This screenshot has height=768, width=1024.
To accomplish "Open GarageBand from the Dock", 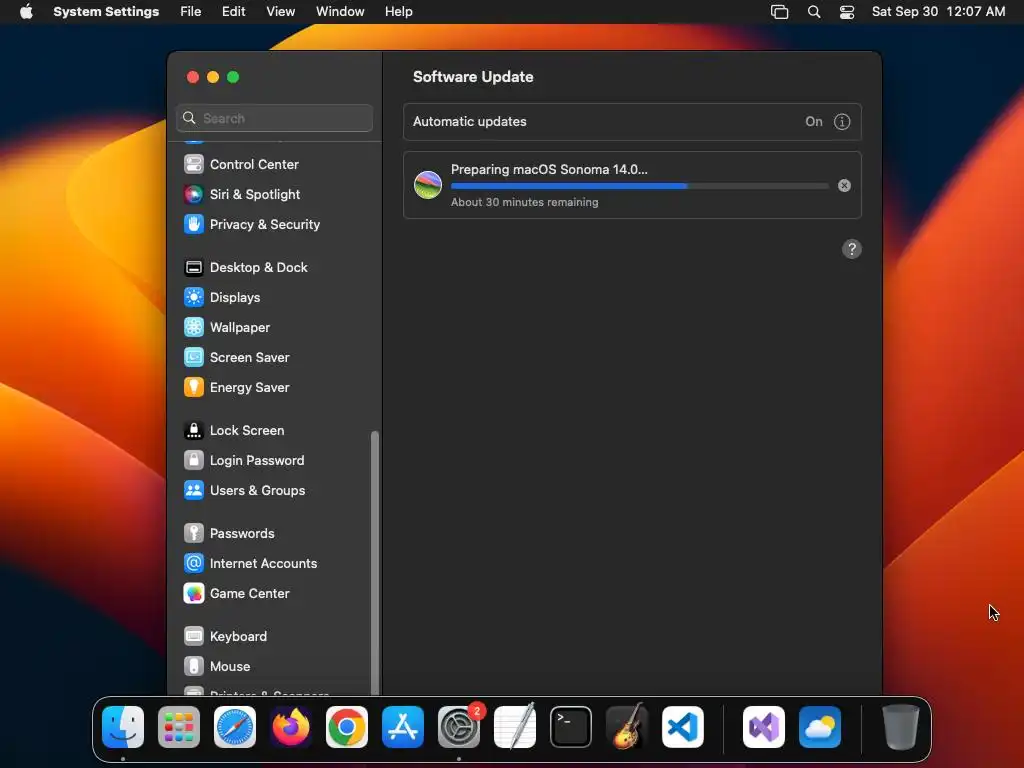I will (x=627, y=728).
